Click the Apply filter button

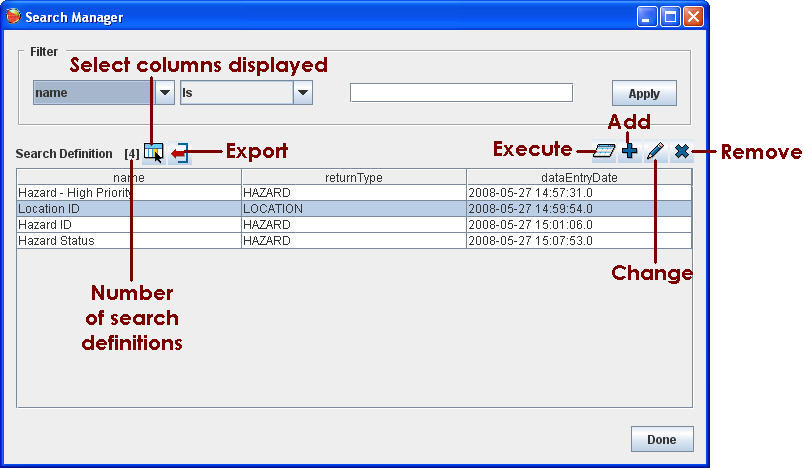(x=644, y=94)
